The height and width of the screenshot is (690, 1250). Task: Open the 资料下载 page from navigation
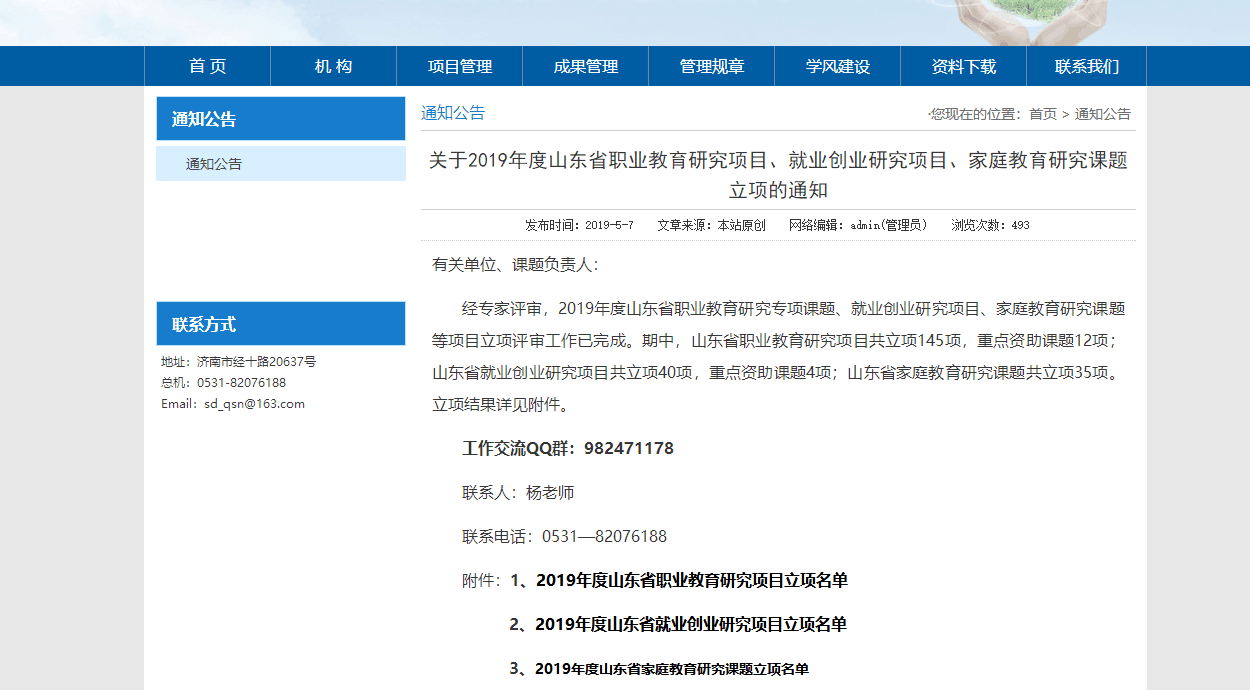click(x=964, y=66)
